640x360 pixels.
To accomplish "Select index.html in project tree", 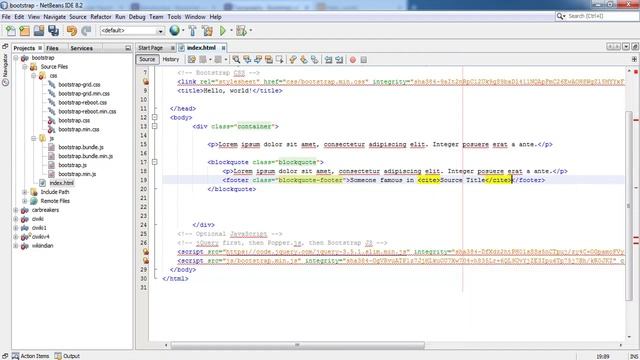I will click(62, 183).
